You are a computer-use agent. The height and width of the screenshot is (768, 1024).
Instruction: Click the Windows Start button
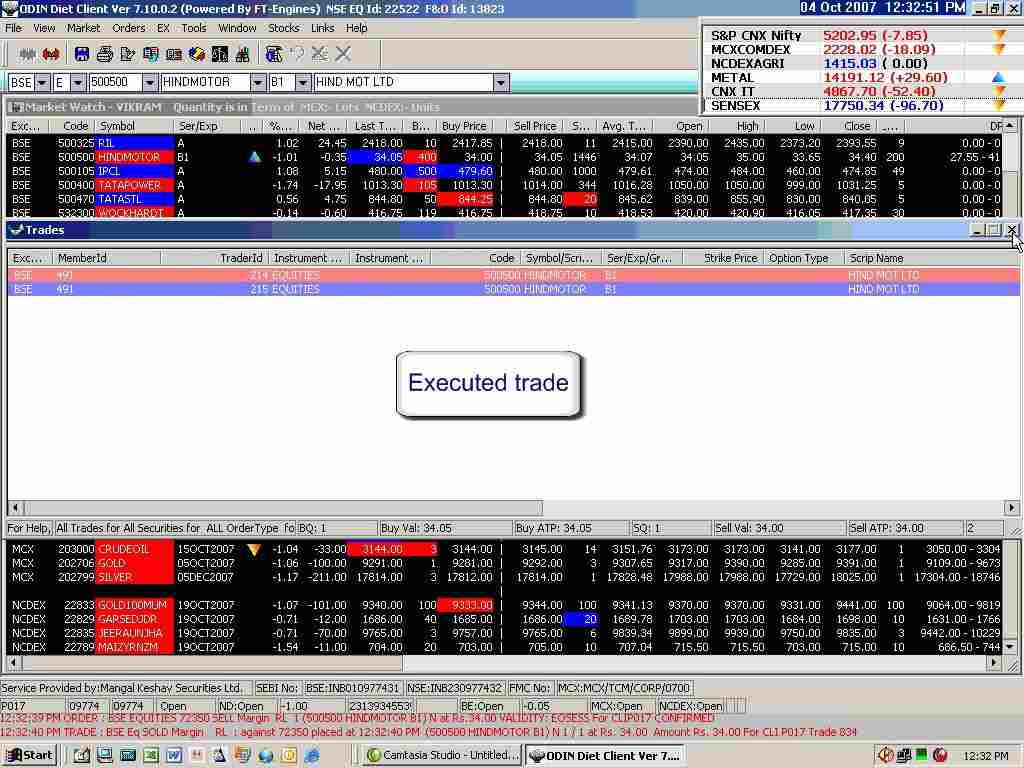28,756
